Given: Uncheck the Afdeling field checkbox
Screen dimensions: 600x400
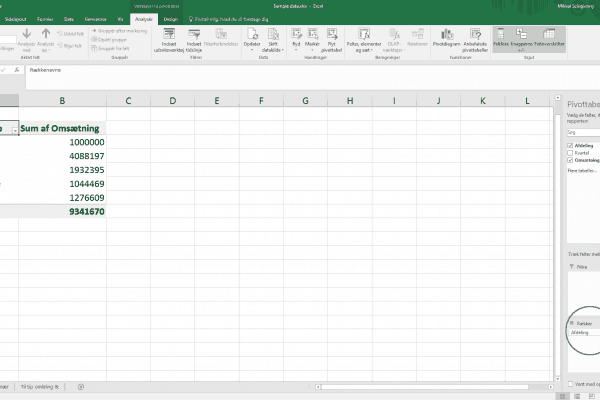Looking at the screenshot, I should pos(568,144).
